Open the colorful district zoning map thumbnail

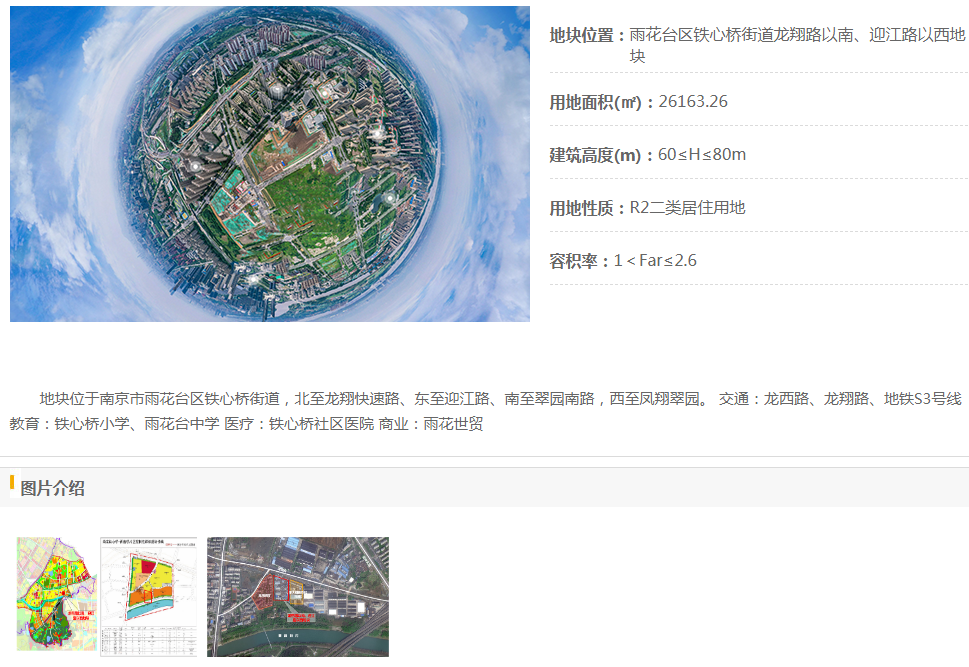(x=56, y=593)
